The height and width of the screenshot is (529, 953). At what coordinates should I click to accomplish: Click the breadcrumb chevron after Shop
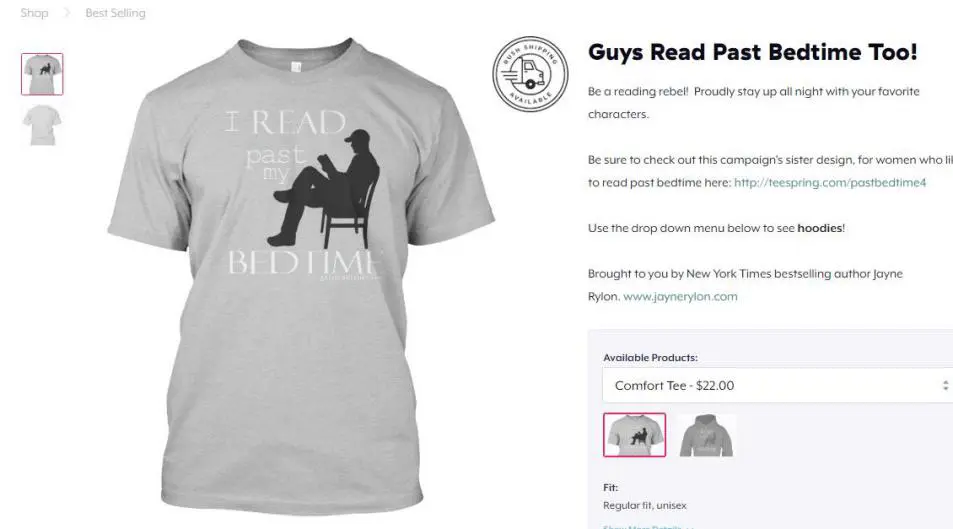[67, 13]
